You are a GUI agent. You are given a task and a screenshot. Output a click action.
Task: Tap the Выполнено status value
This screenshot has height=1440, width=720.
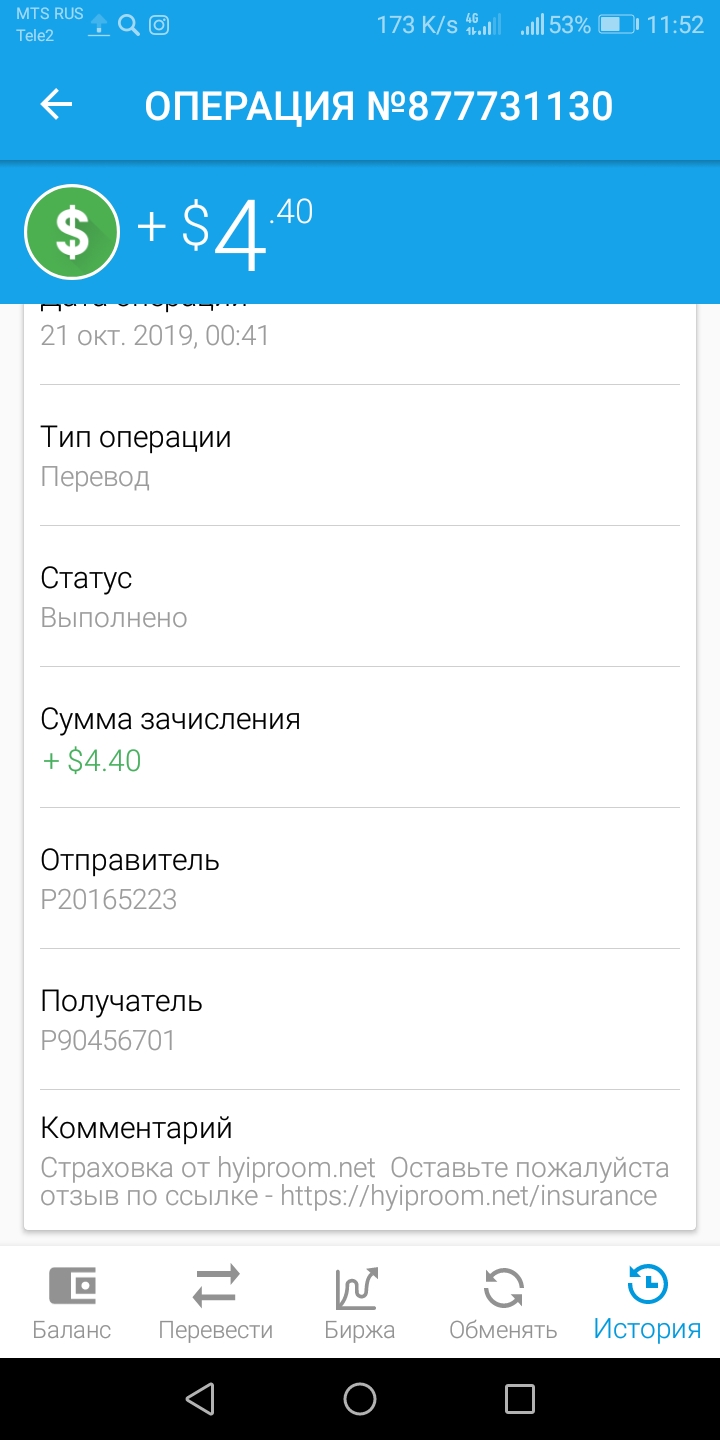tap(114, 618)
